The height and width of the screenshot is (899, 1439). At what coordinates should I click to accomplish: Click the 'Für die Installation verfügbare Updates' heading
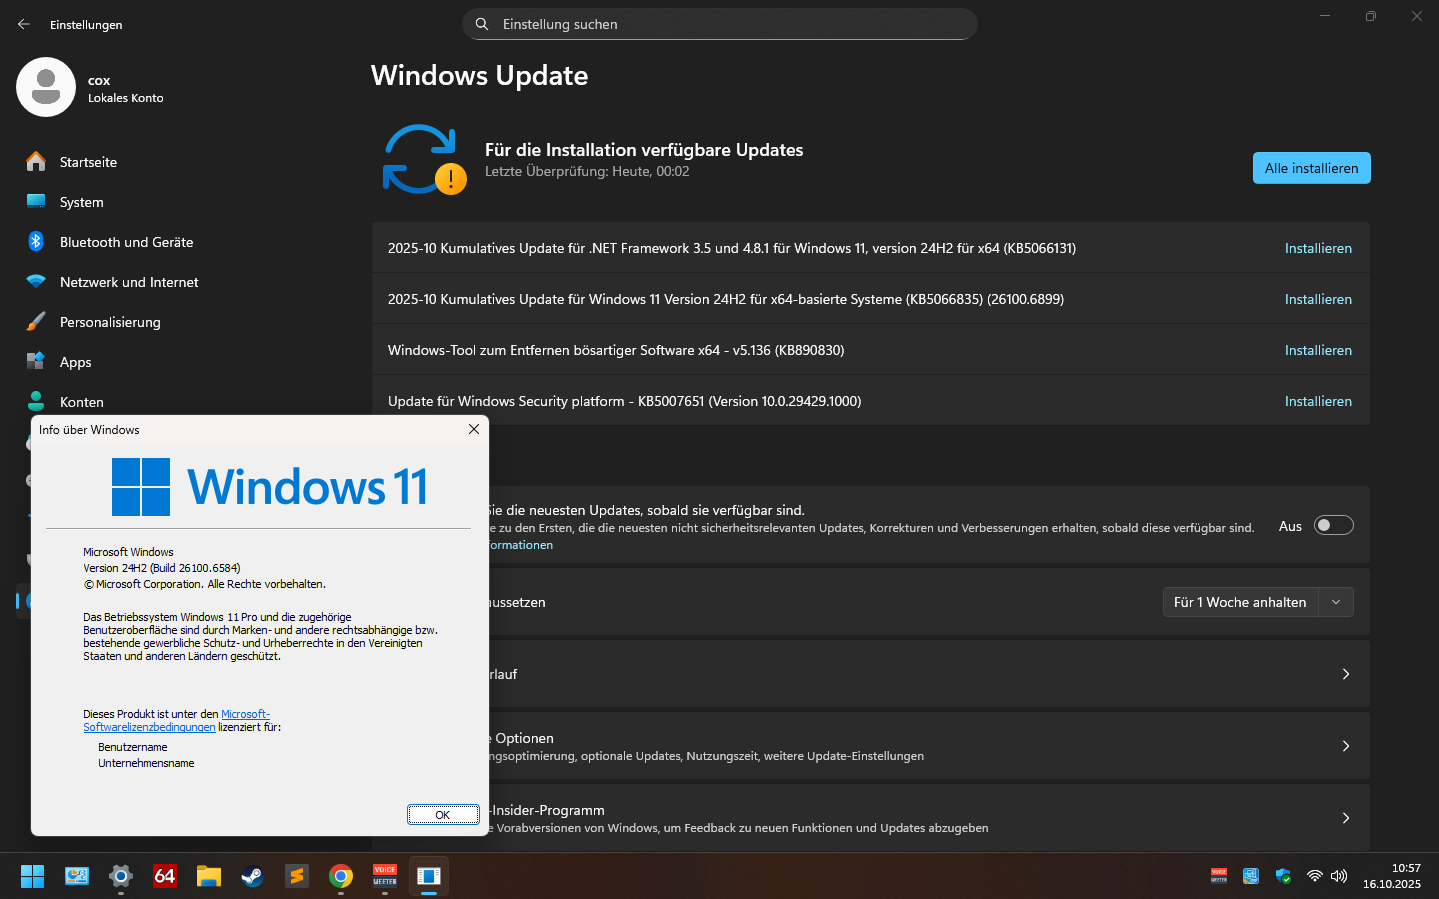coord(644,150)
